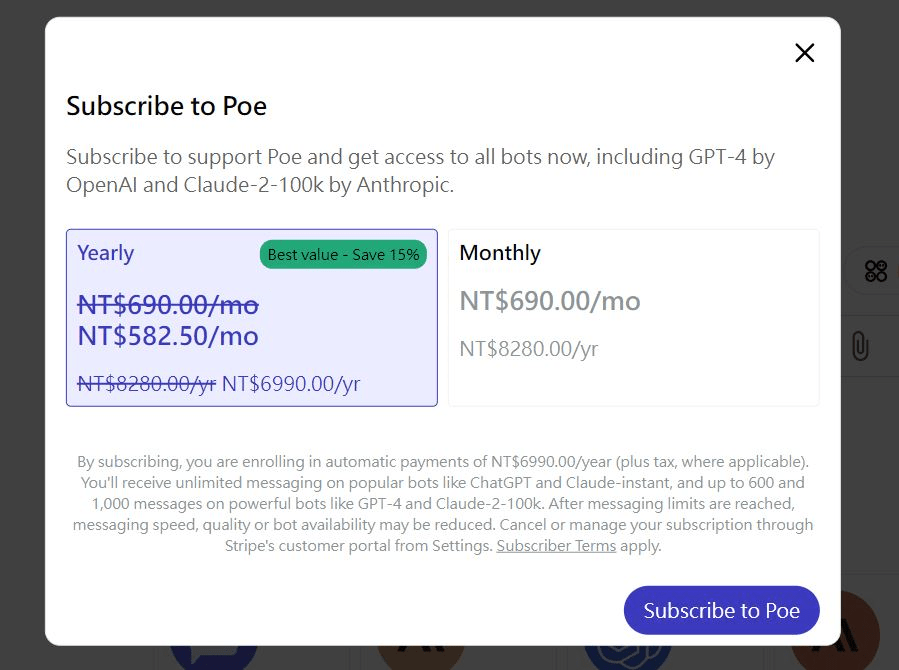
Task: Click the paperclip attachment icon
Action: 859,347
